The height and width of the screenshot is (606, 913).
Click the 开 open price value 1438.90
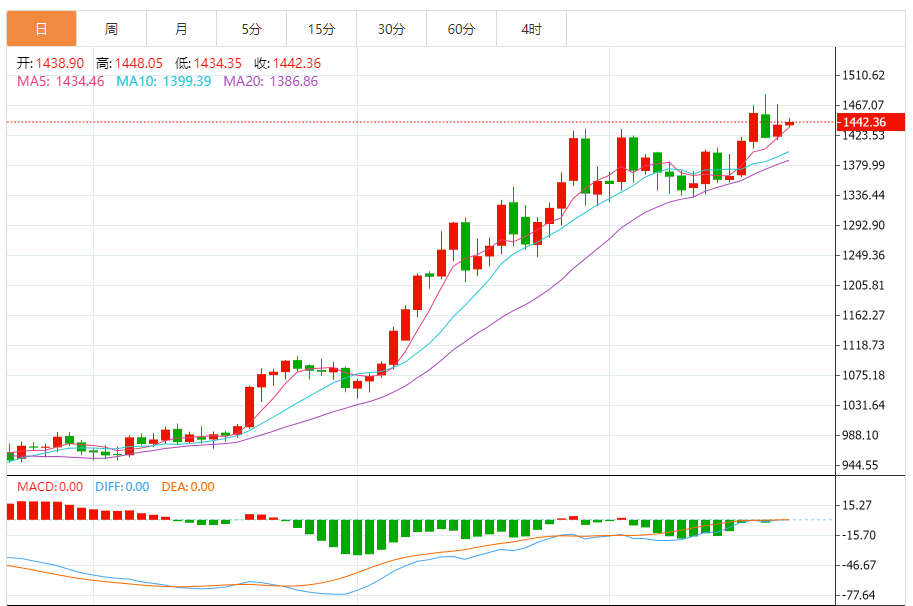[60, 62]
